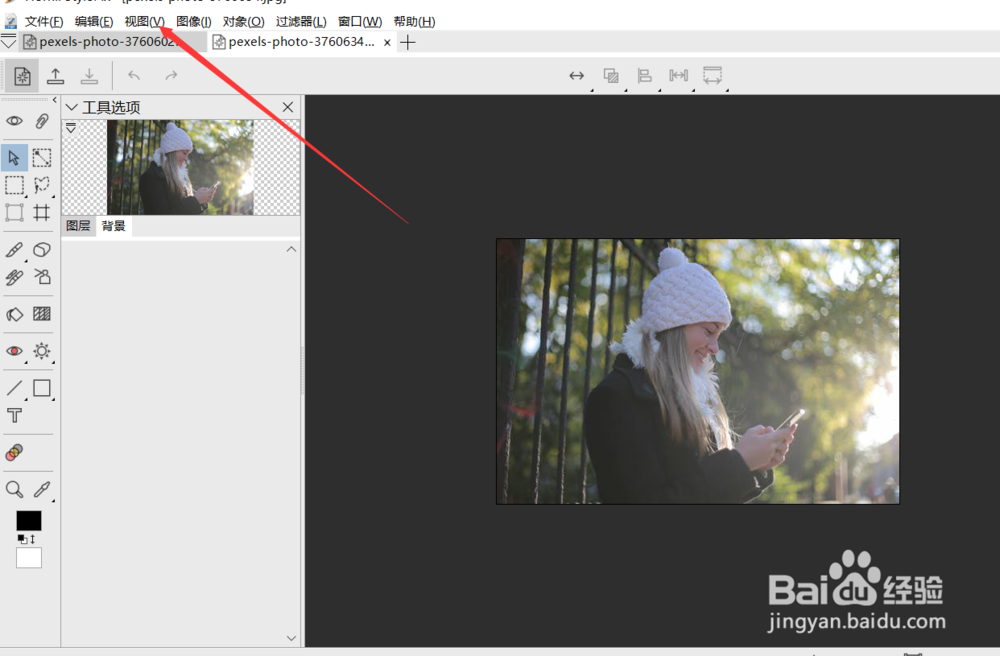Select the sun brightness dodge tool
The height and width of the screenshot is (656, 1000).
click(42, 351)
